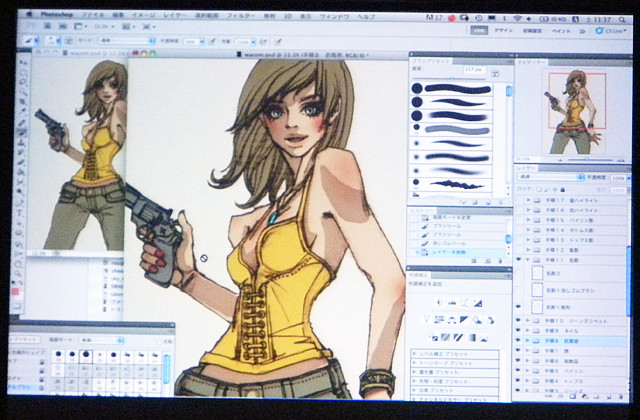The image size is (640, 420).
Task: Adjust the navigator zoom slider
Action: tap(588, 160)
